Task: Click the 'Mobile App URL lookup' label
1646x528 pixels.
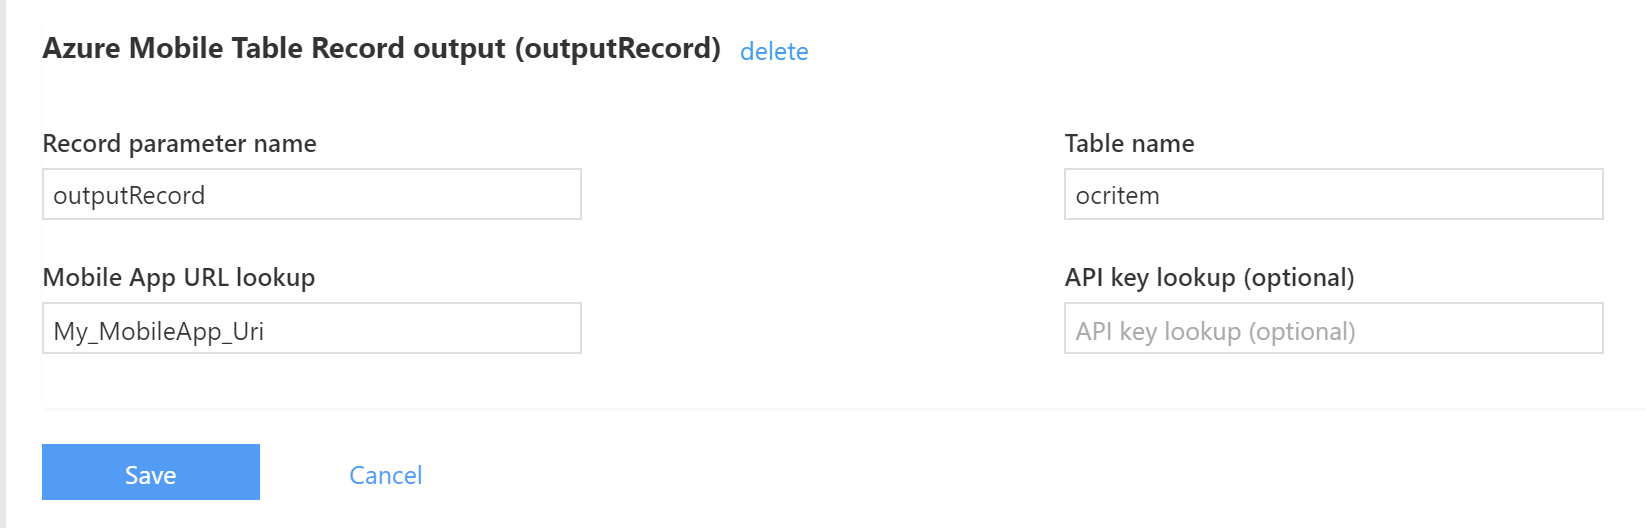Action: click(x=178, y=278)
